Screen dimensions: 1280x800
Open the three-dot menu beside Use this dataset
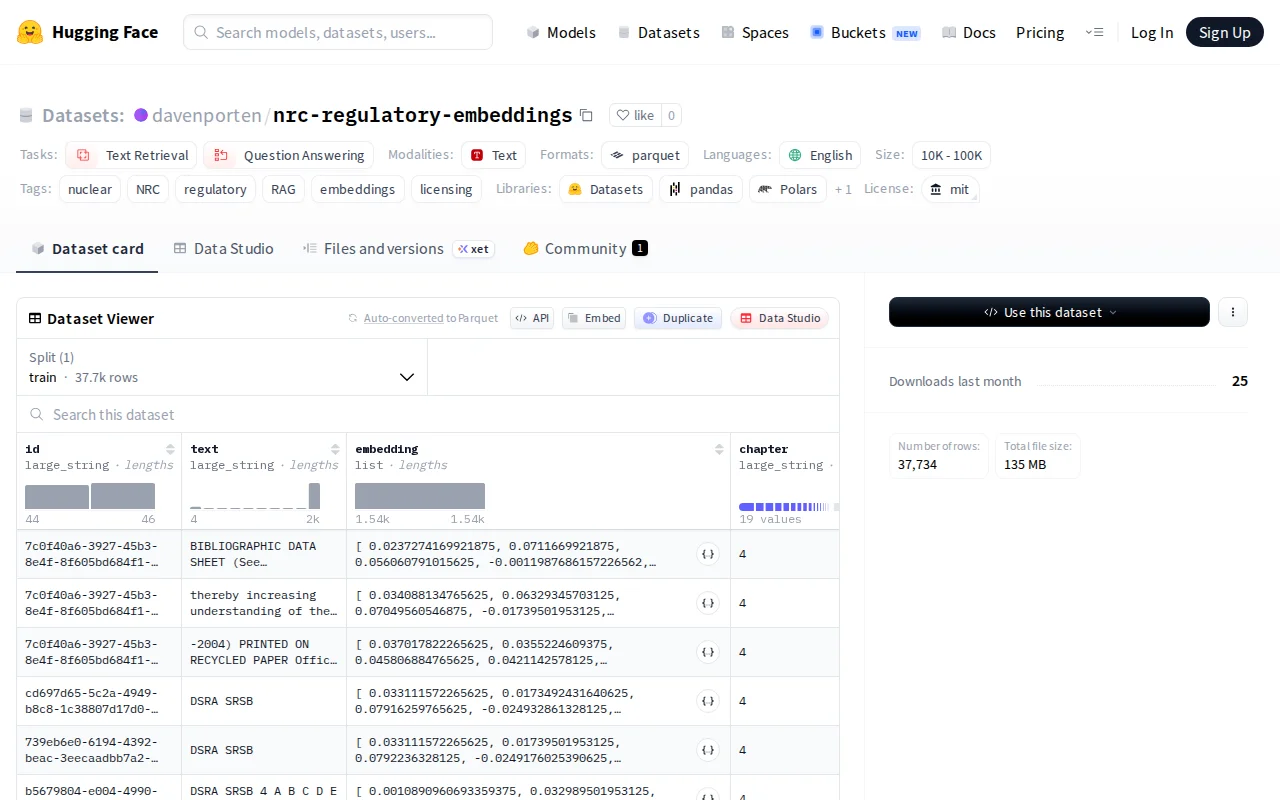(x=1232, y=312)
